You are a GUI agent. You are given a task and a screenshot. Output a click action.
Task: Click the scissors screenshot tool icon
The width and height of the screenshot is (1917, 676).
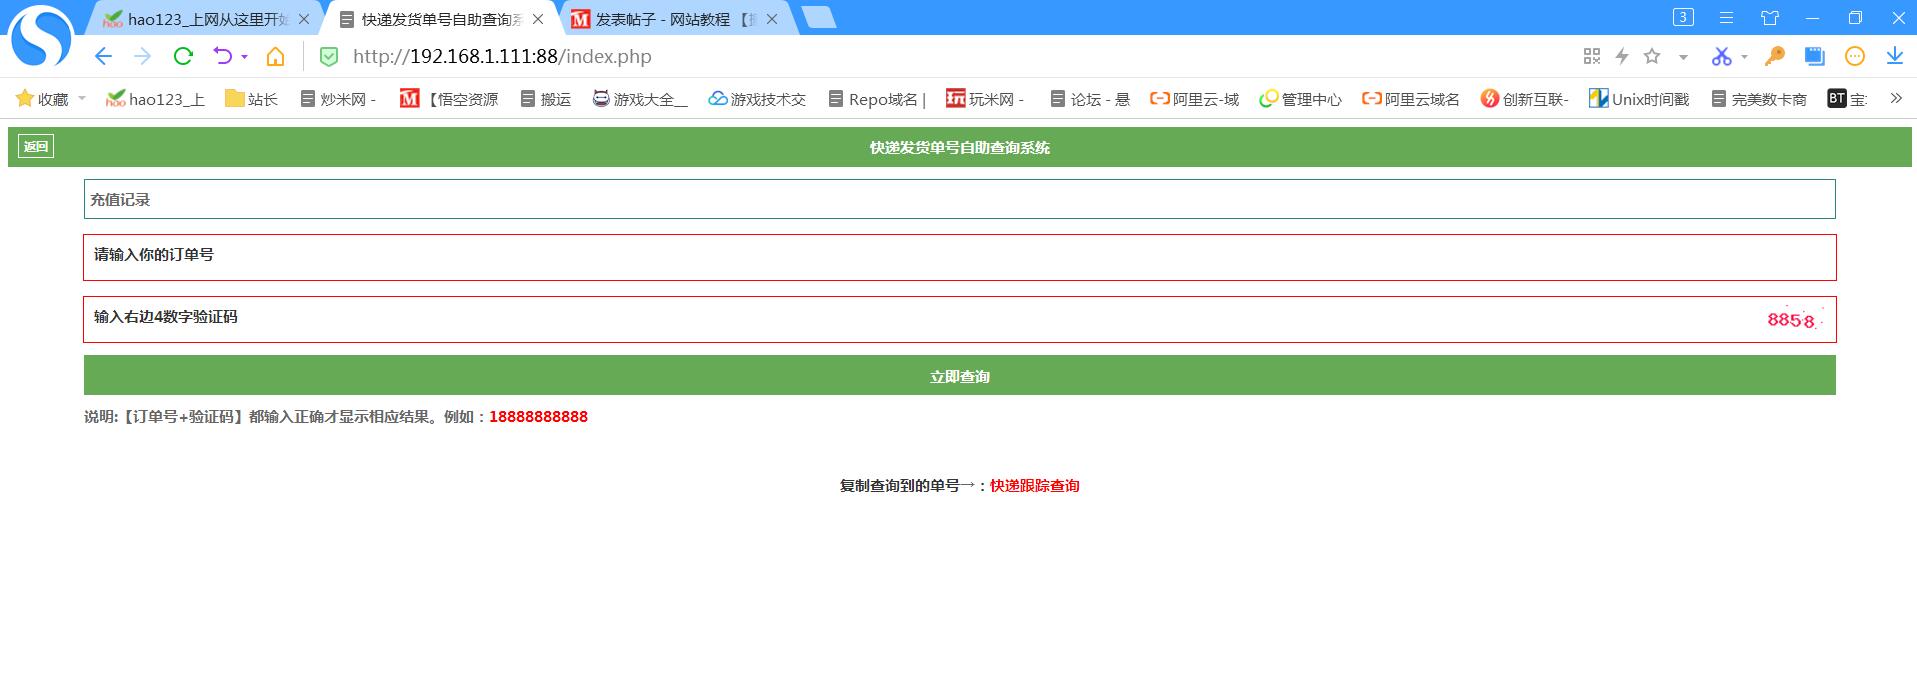(x=1720, y=56)
